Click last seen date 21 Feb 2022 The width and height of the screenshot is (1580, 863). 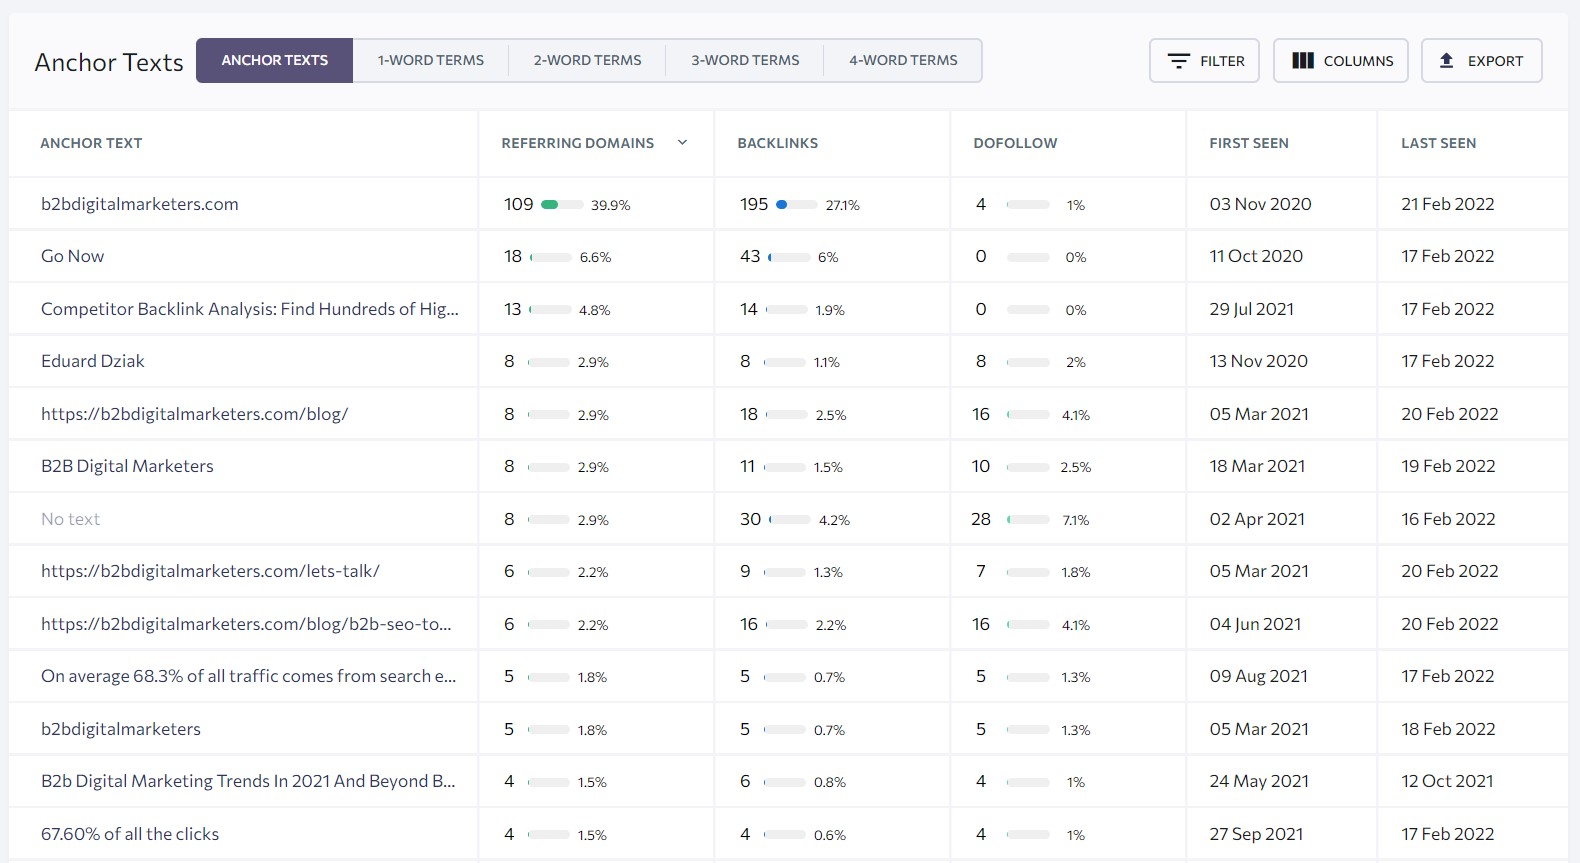pyautogui.click(x=1447, y=204)
